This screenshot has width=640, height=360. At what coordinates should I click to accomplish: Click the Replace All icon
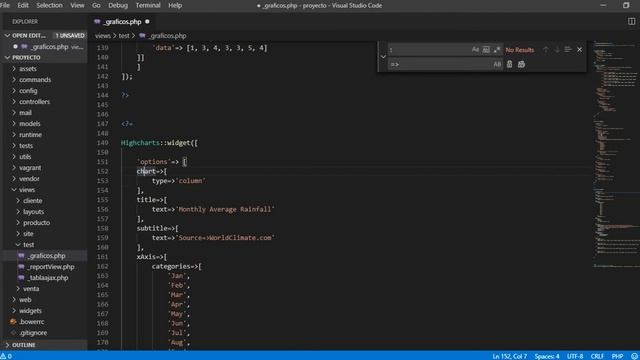click(x=521, y=64)
